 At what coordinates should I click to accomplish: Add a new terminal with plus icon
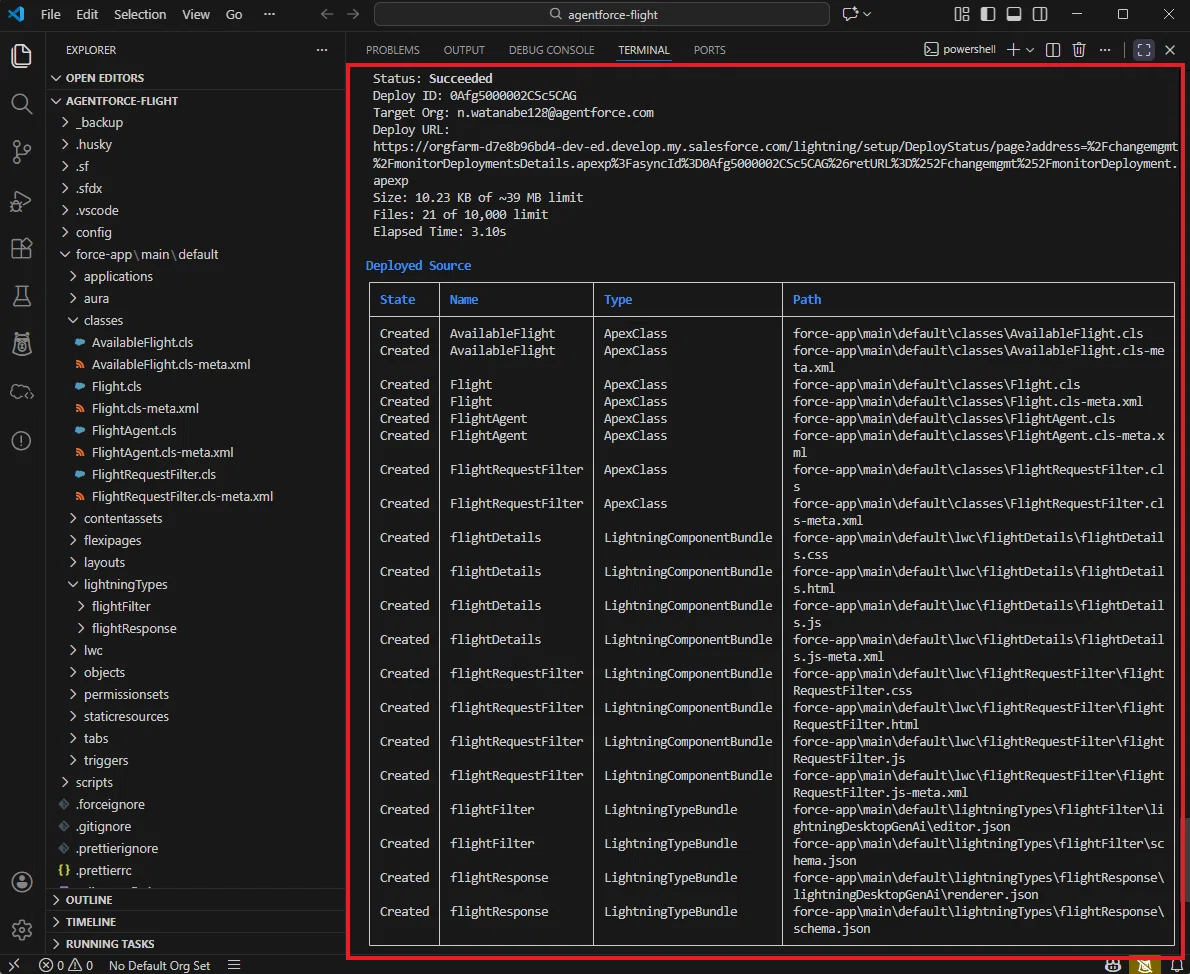click(x=1012, y=50)
